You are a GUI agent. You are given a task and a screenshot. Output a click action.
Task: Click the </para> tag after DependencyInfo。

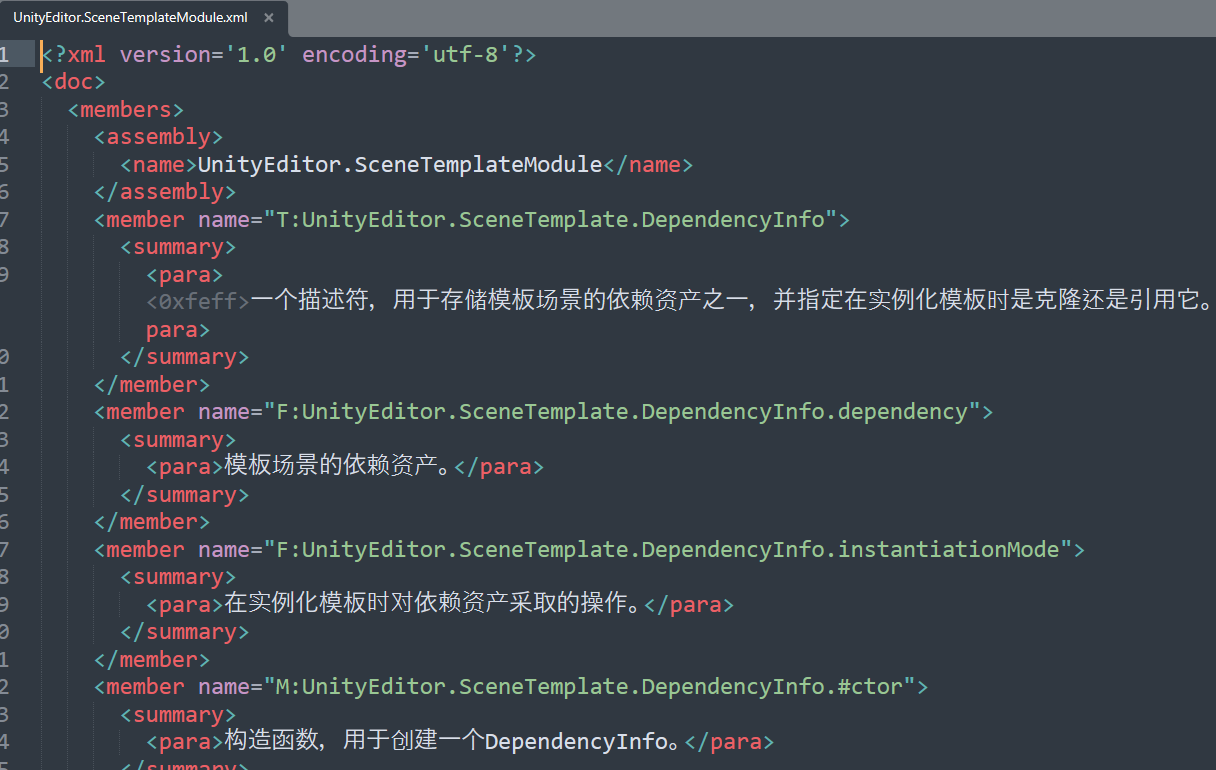(x=730, y=741)
